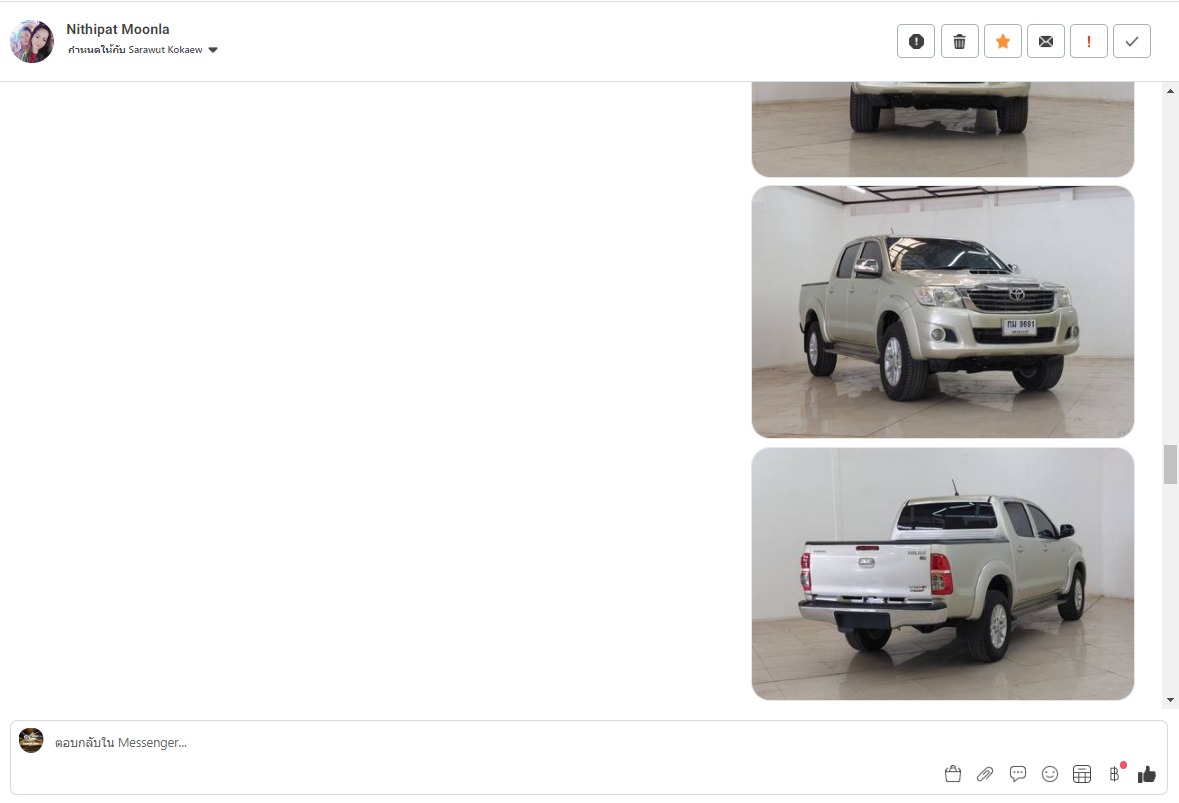Delete conversation using trash icon

click(959, 41)
